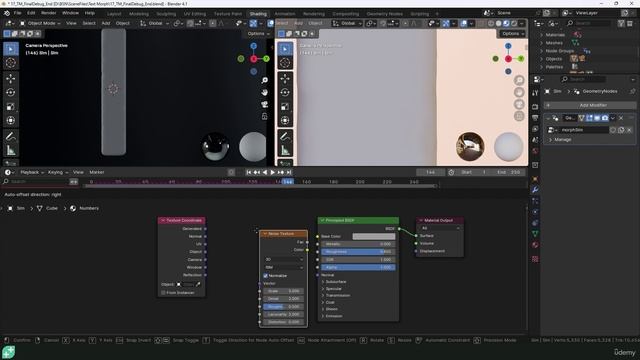Image resolution: width=640 pixels, height=360 pixels.
Task: Open the Tool properties tab icon
Action: click(x=535, y=93)
